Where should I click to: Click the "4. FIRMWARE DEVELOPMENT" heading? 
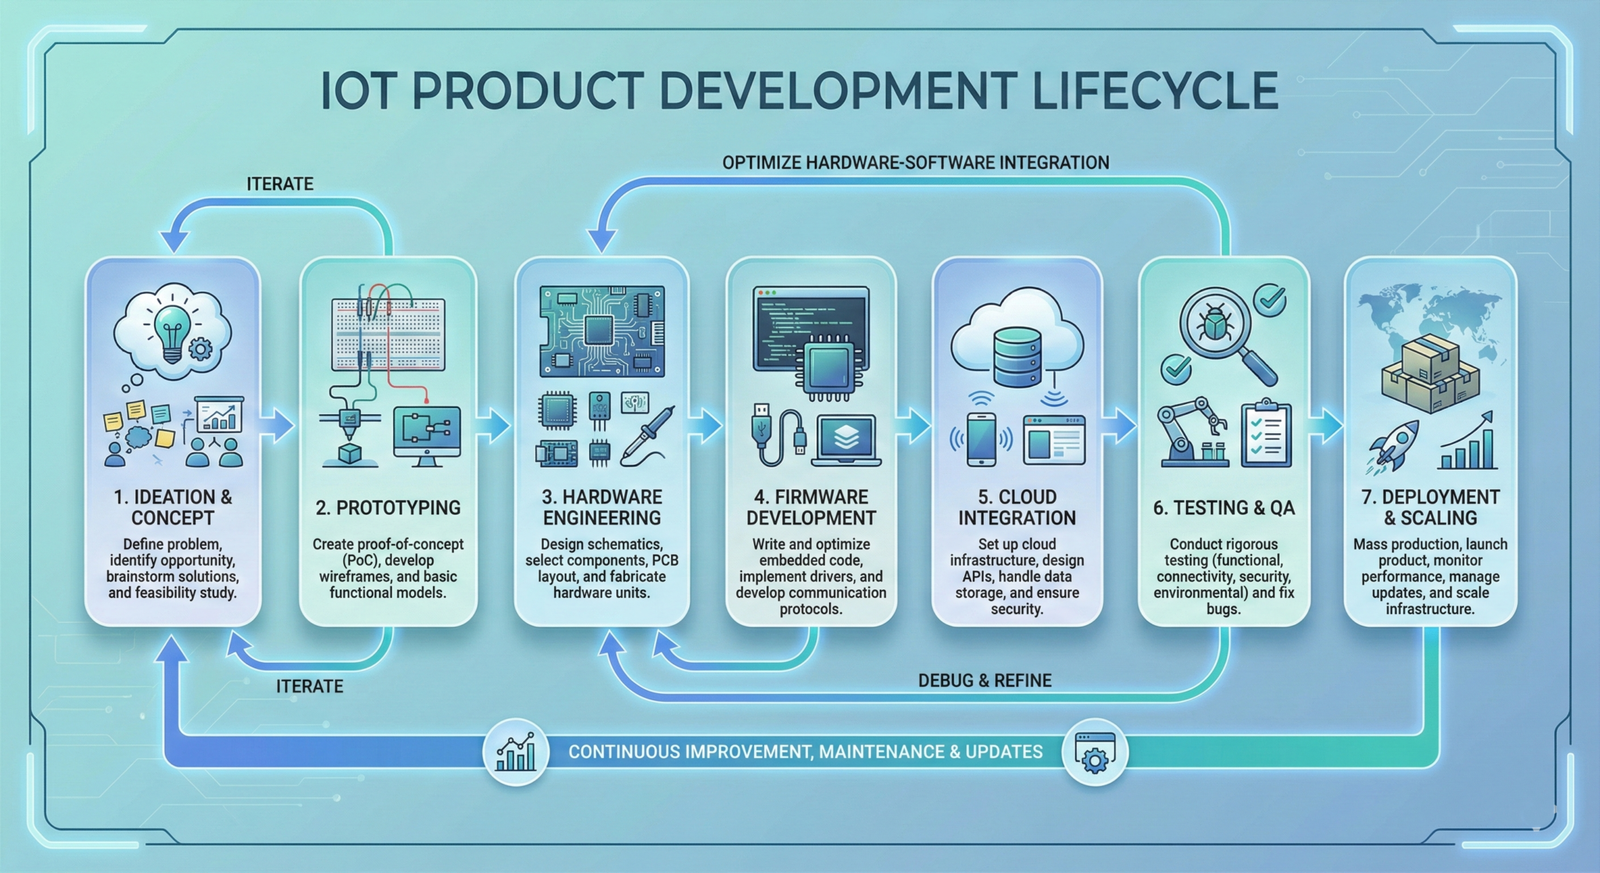(x=811, y=507)
